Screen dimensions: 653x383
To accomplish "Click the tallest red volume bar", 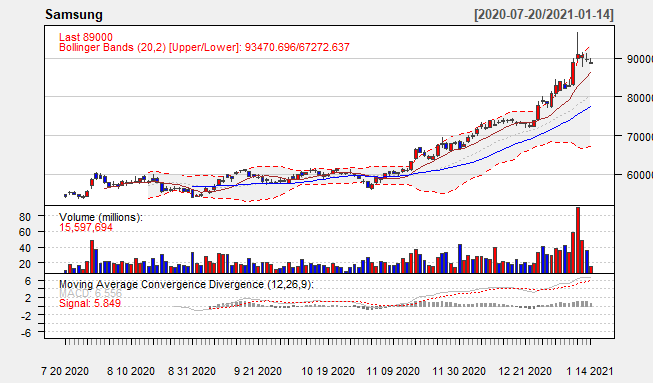I will coord(578,240).
